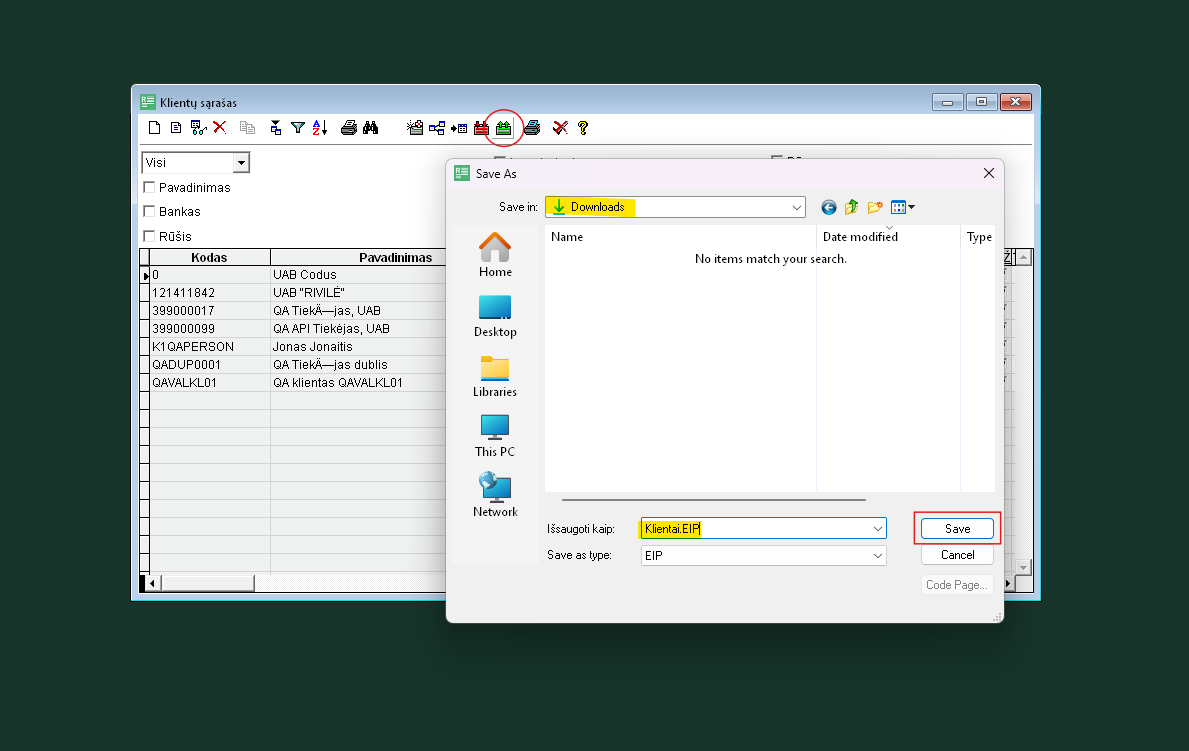Click the funnel filter icon
1189x751 pixels.
[298, 127]
